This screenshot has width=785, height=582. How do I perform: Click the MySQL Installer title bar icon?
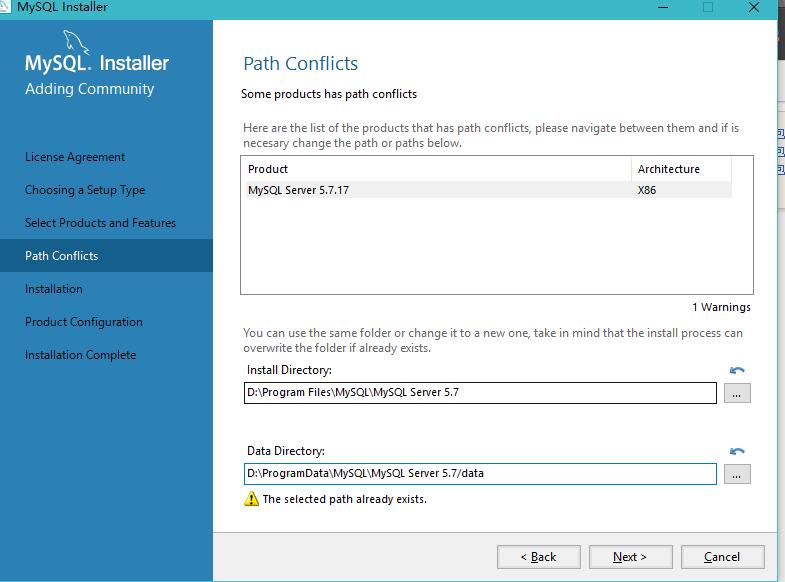pyautogui.click(x=5, y=7)
